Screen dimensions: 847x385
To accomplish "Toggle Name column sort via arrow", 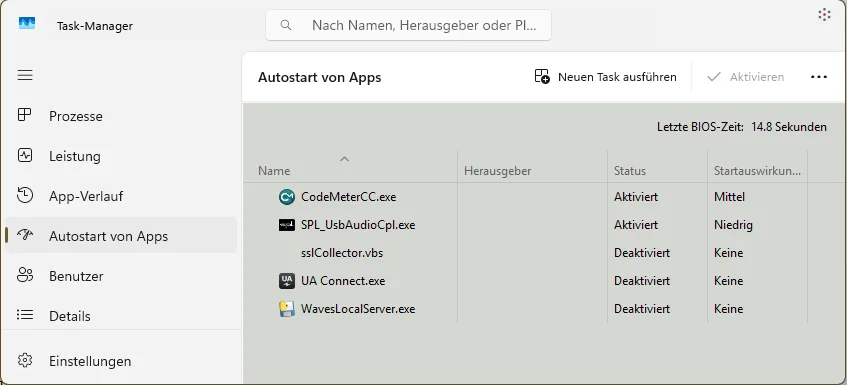I will (344, 159).
